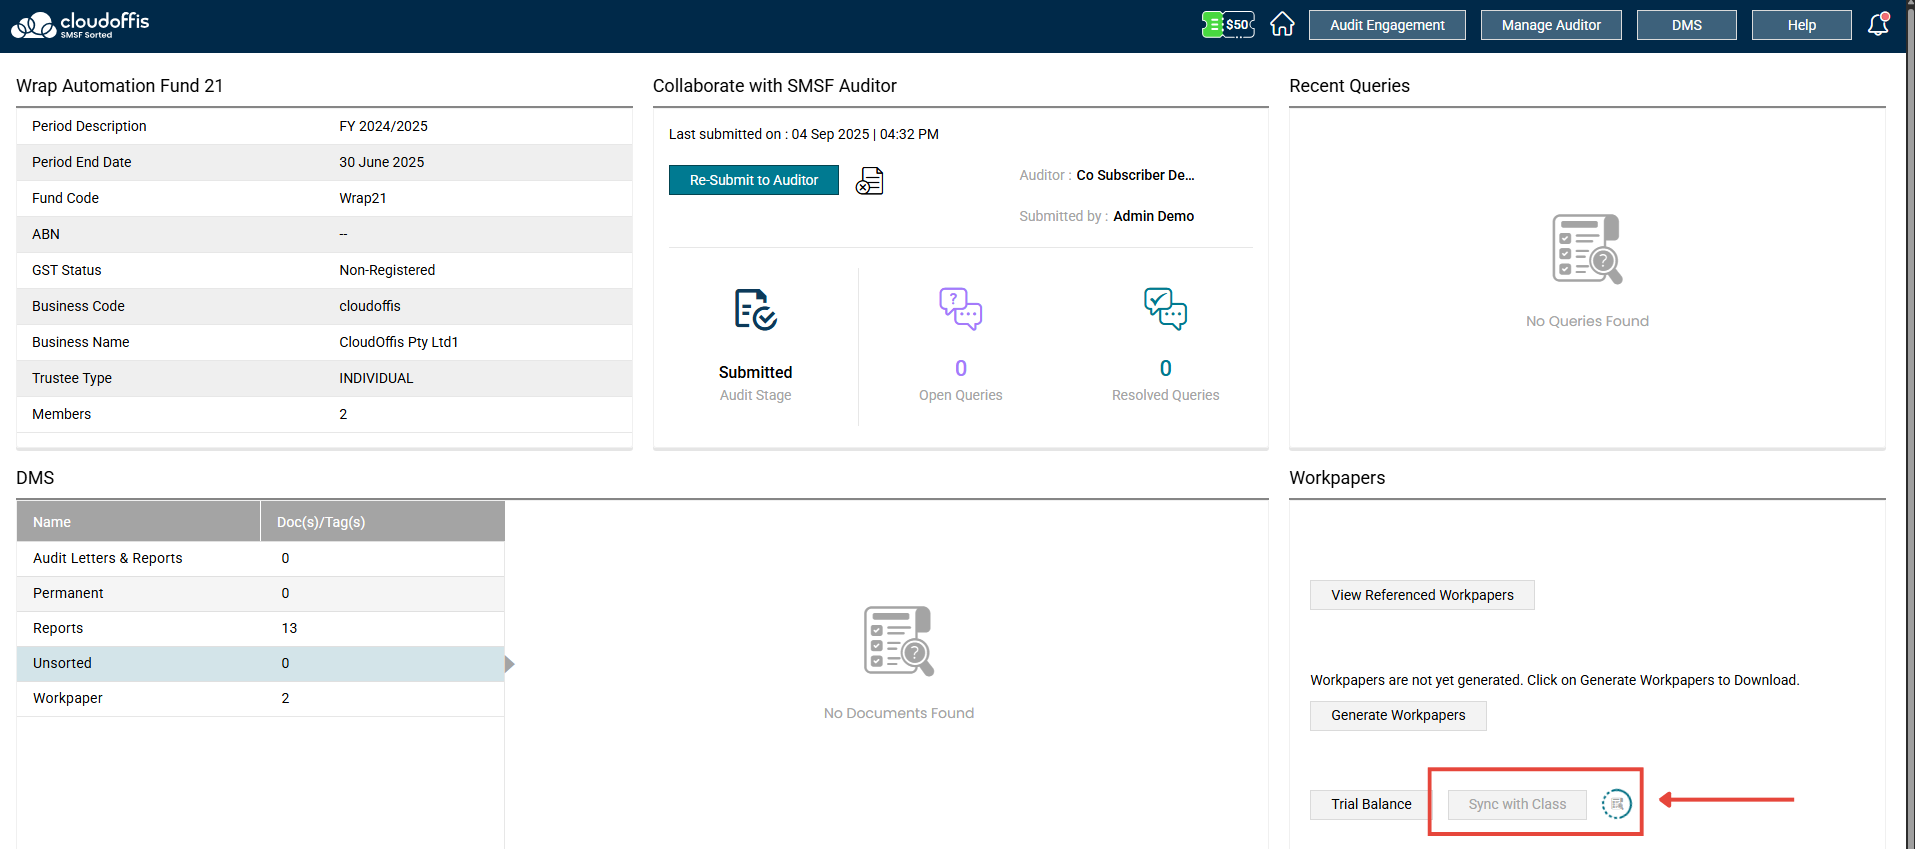Click the $50 credits balance icon

[x=1228, y=24]
